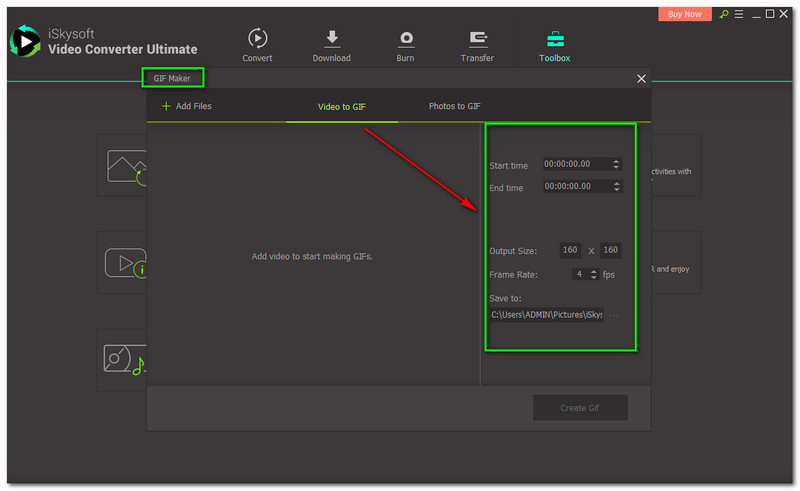Click the Buy Now button
Image resolution: width=800 pixels, height=491 pixels.
click(685, 14)
